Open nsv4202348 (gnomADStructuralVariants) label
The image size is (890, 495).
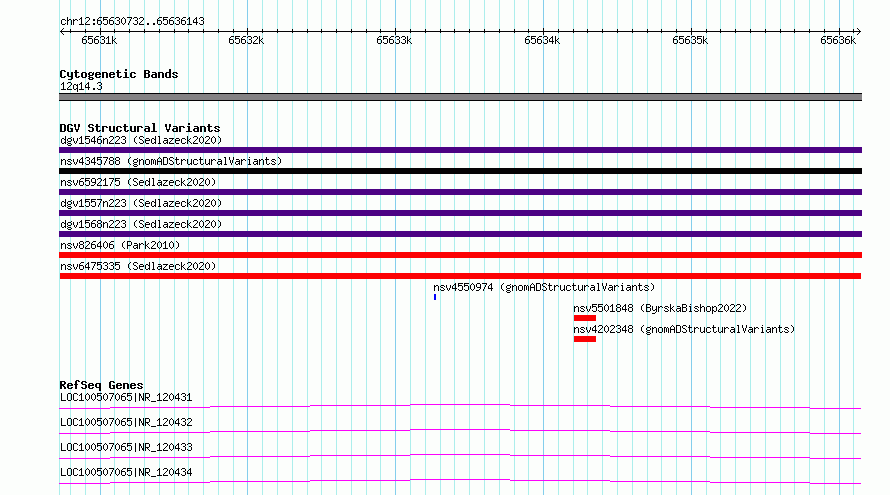(x=684, y=329)
